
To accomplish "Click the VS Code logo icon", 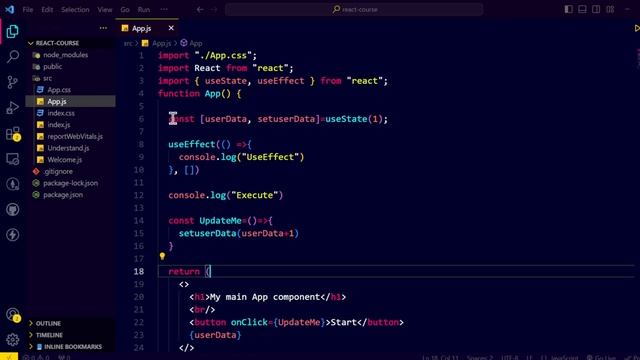I will 9,9.
